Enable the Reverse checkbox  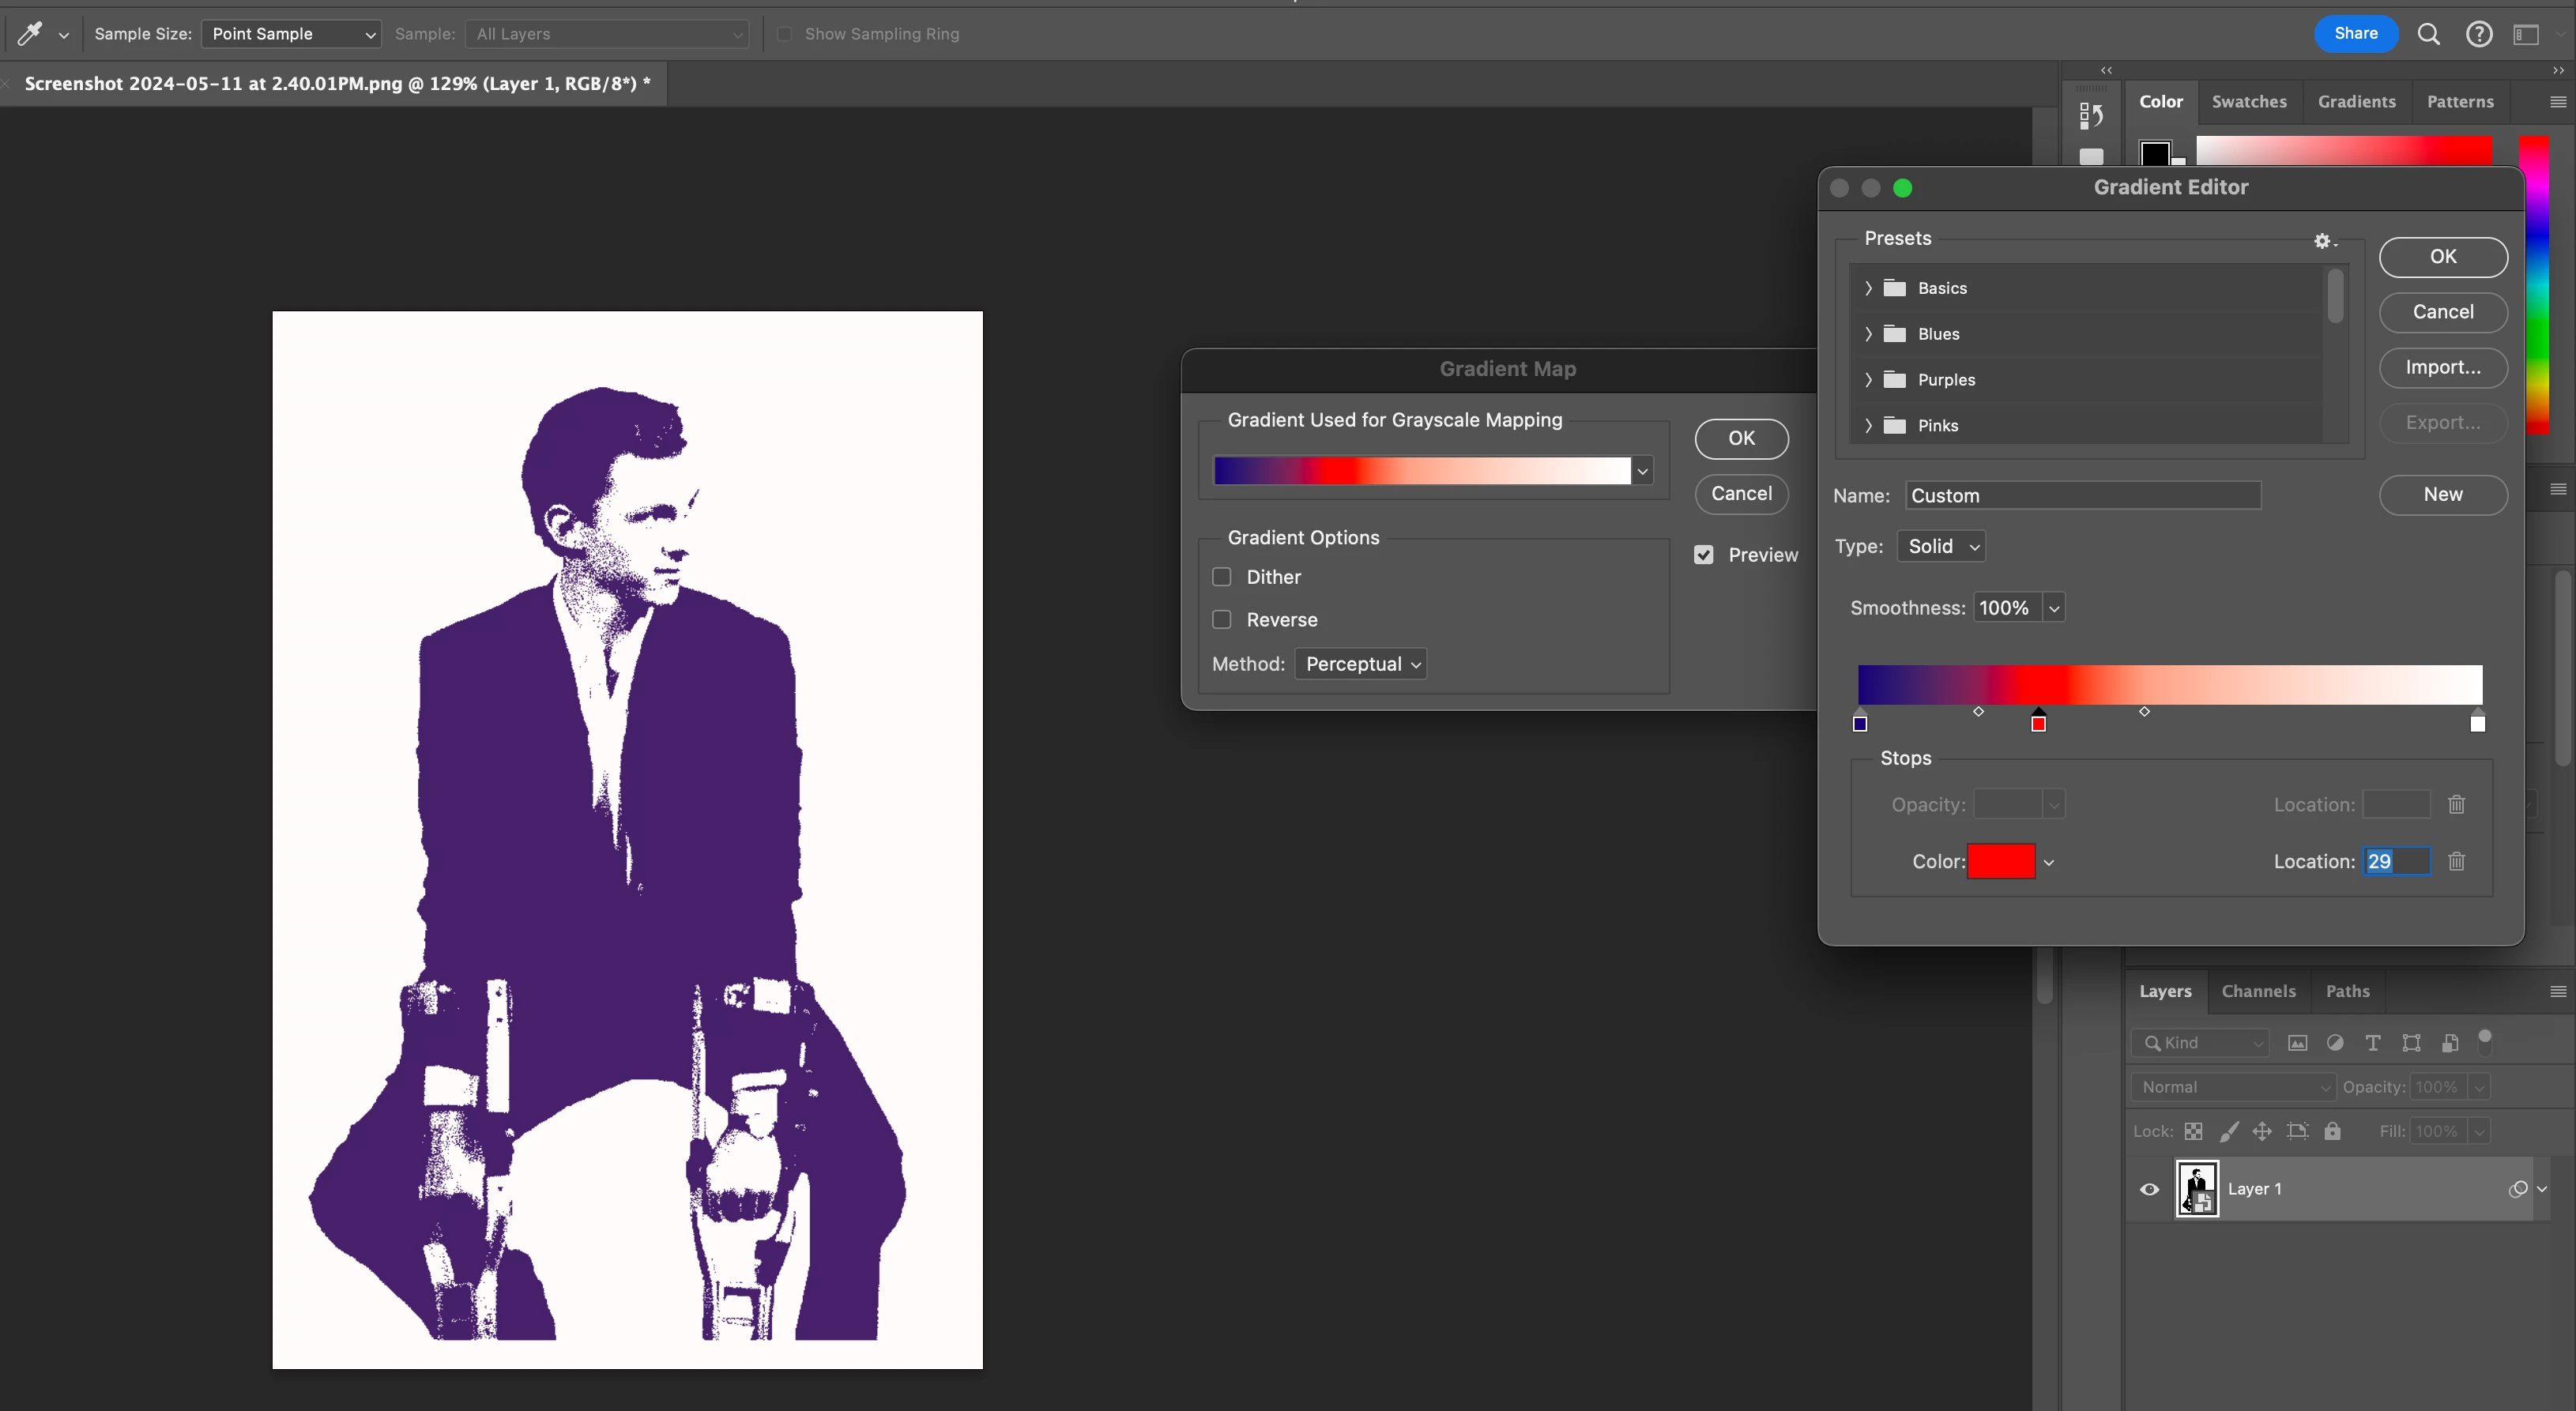pyautogui.click(x=1221, y=620)
